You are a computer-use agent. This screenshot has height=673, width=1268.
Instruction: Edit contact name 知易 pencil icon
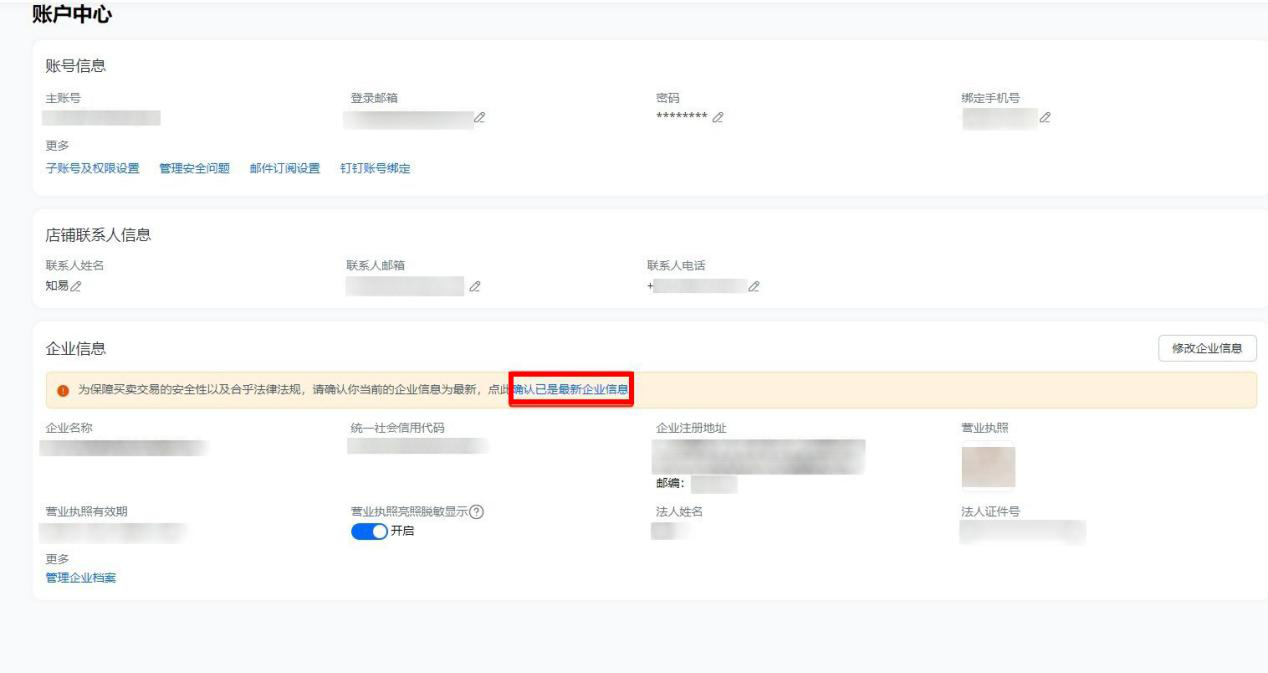pos(75,287)
